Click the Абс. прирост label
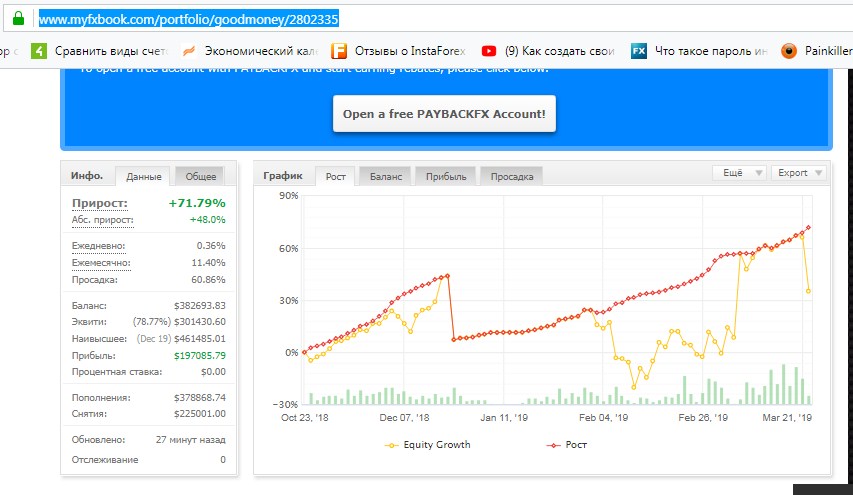Screen dimensions: 853x495 coord(102,220)
